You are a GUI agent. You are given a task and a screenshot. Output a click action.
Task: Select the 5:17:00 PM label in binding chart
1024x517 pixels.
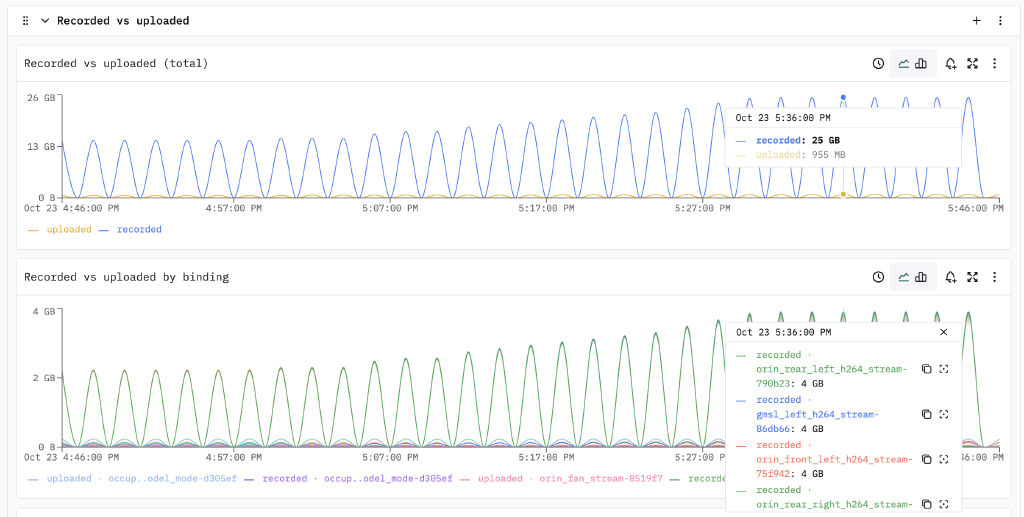[546, 458]
